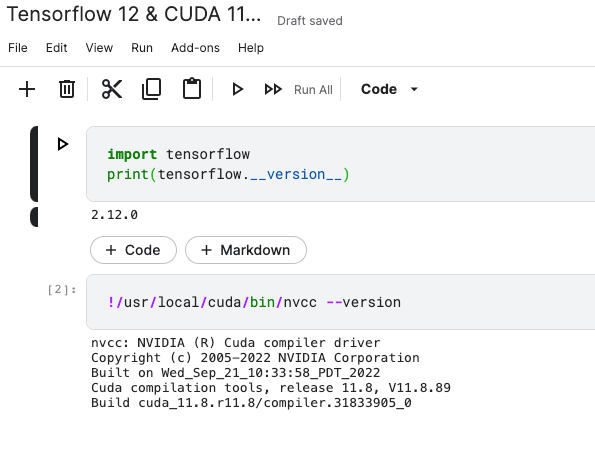Click inside the nvcc --version code cell
This screenshot has height=473, width=595.
(340, 302)
